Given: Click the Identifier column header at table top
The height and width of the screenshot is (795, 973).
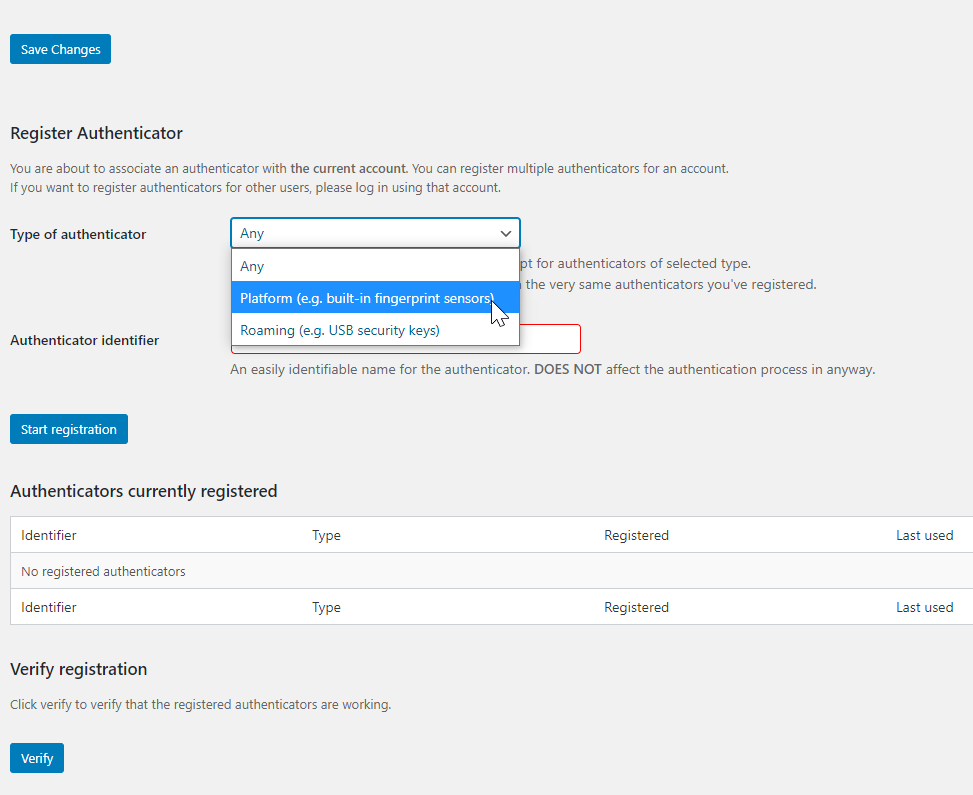Looking at the screenshot, I should point(49,535).
